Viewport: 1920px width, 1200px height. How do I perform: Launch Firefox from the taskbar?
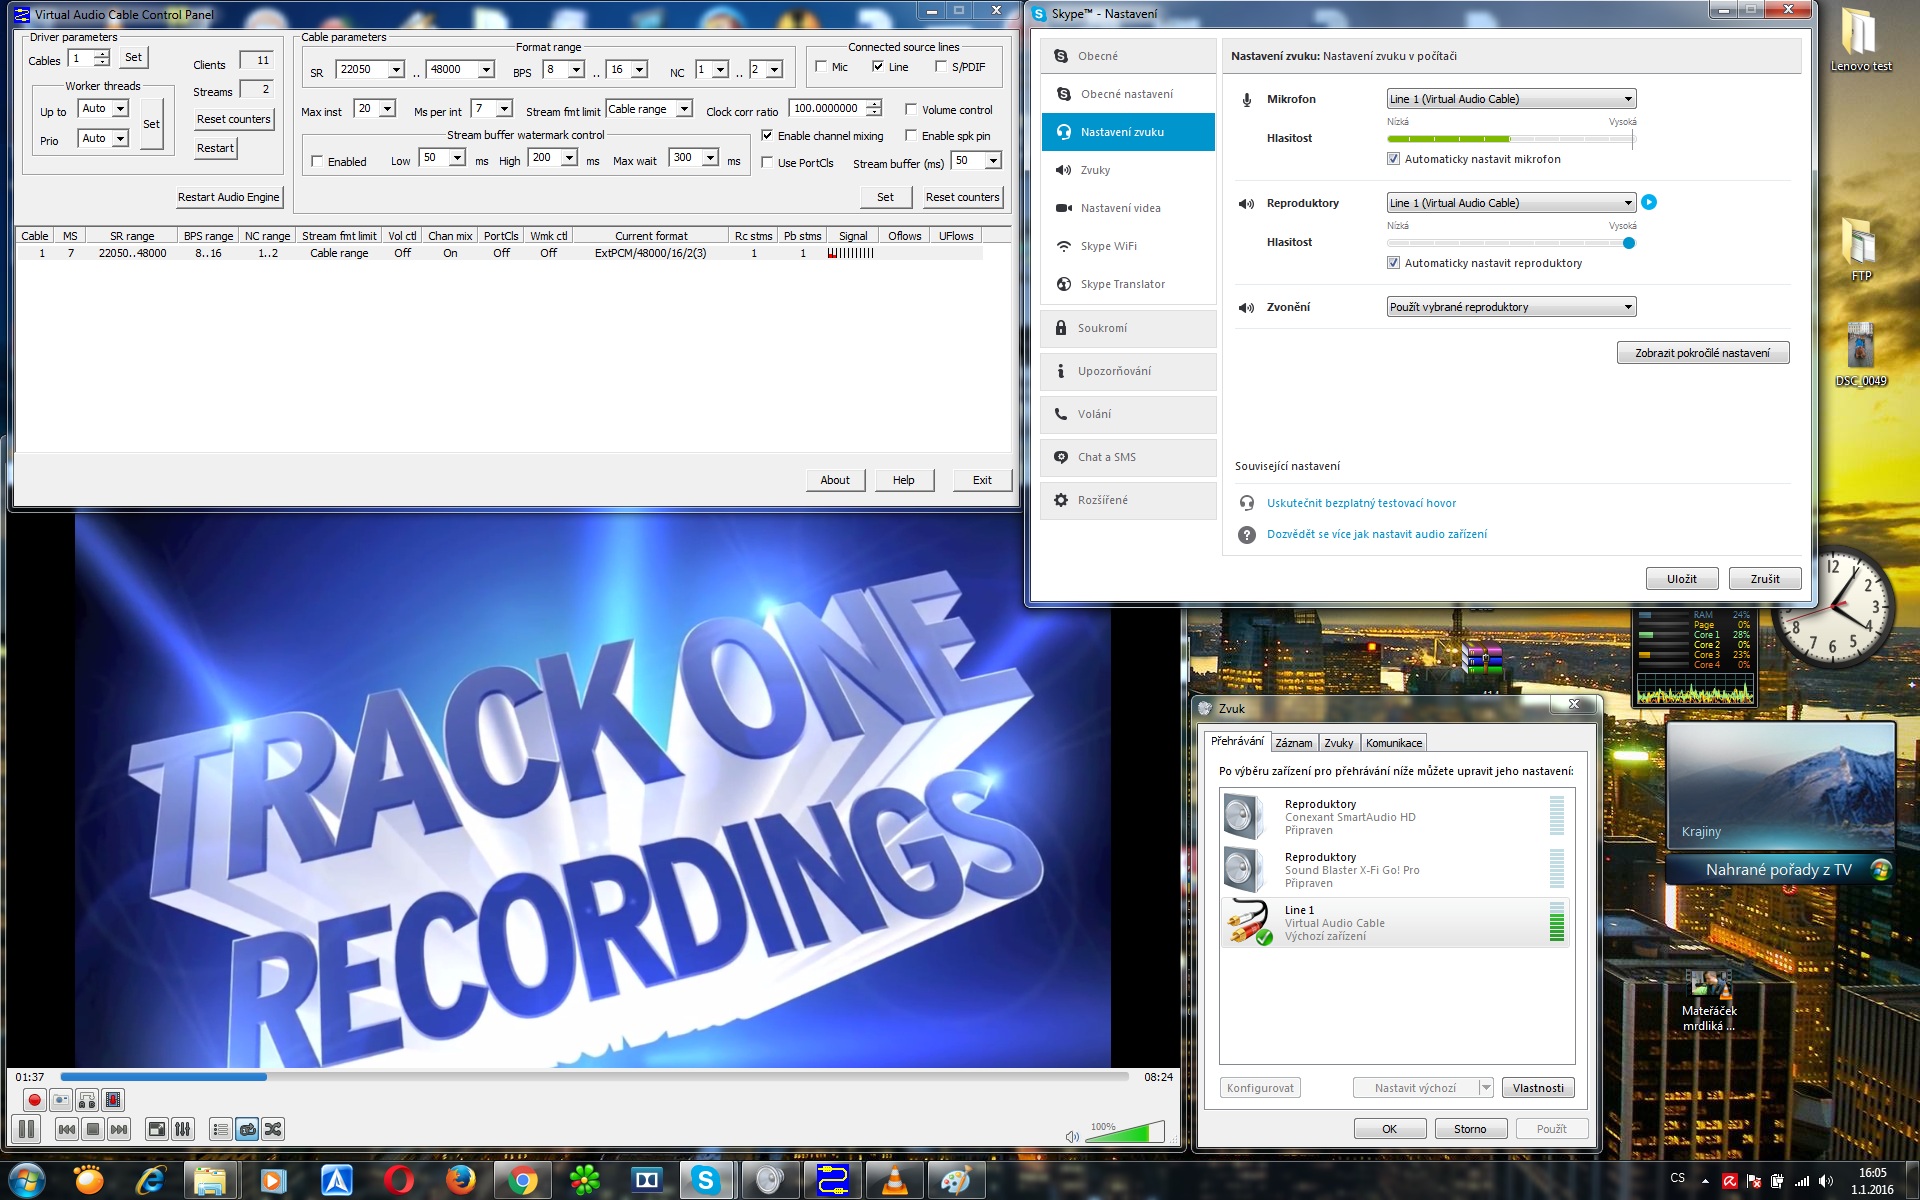coord(460,1180)
